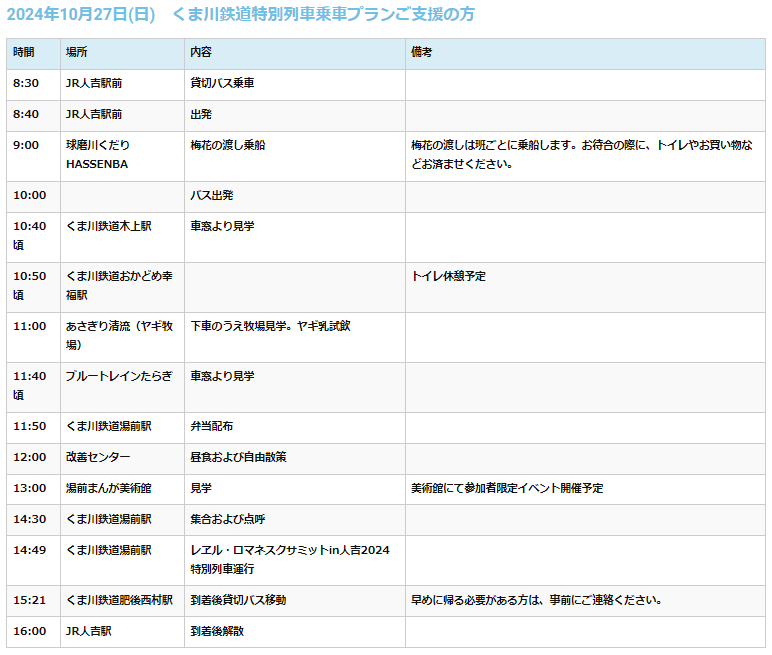Click the 球磨川くだり HASSENBA location cell
Image resolution: width=772 pixels, height=655 pixels.
coord(98,154)
